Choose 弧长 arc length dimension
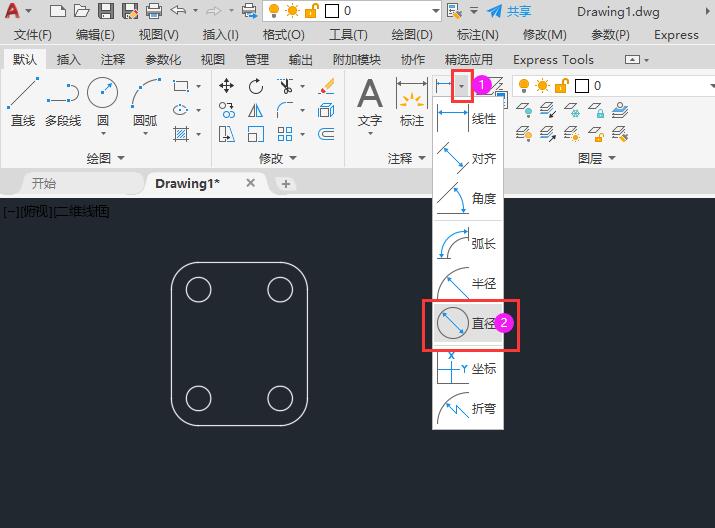Screen dimensions: 715x528 pos(468,243)
